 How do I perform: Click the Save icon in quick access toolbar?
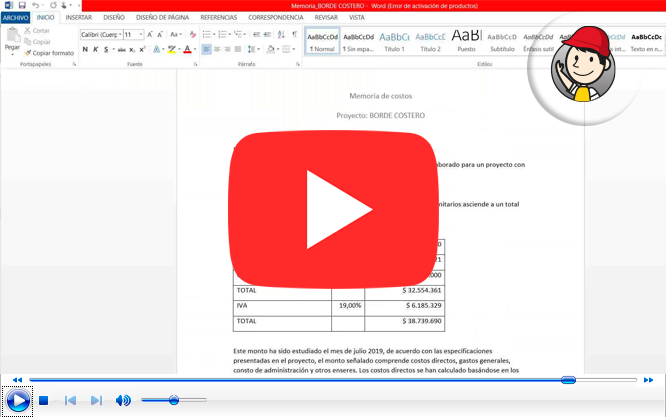tap(22, 6)
